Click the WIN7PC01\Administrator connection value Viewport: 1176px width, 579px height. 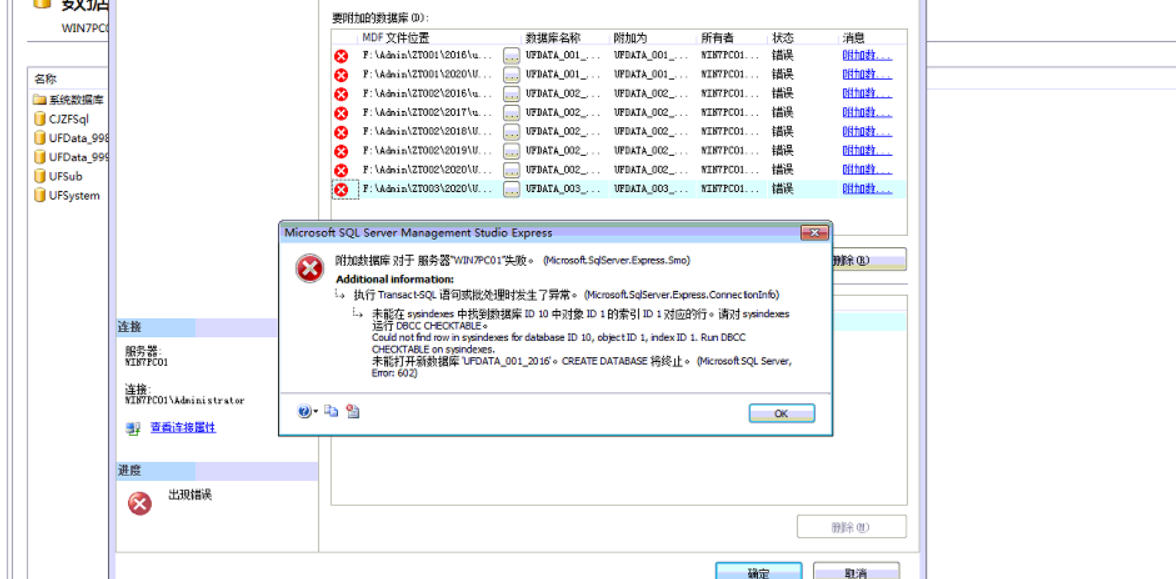pyautogui.click(x=184, y=400)
